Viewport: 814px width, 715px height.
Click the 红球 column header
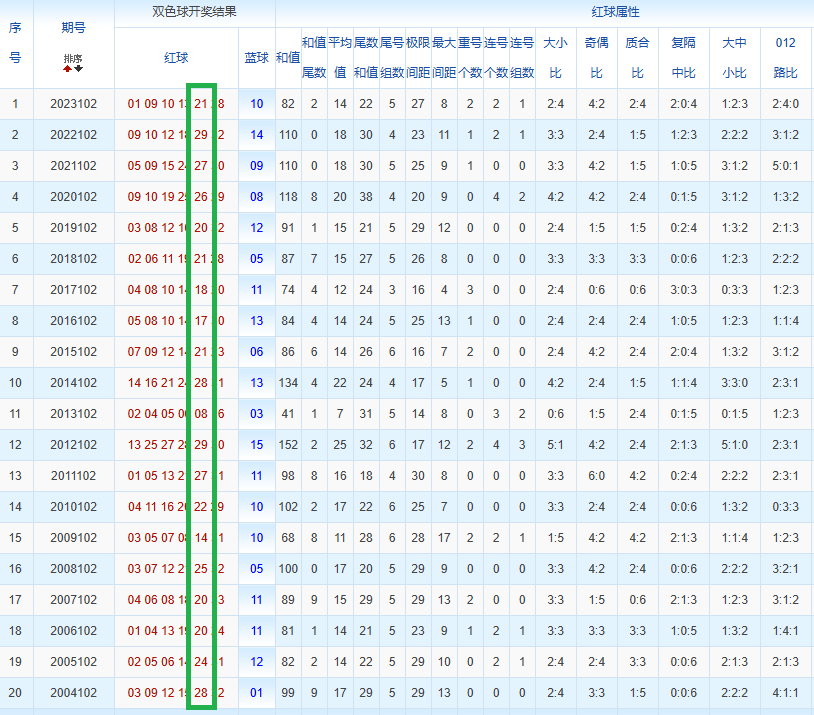176,58
